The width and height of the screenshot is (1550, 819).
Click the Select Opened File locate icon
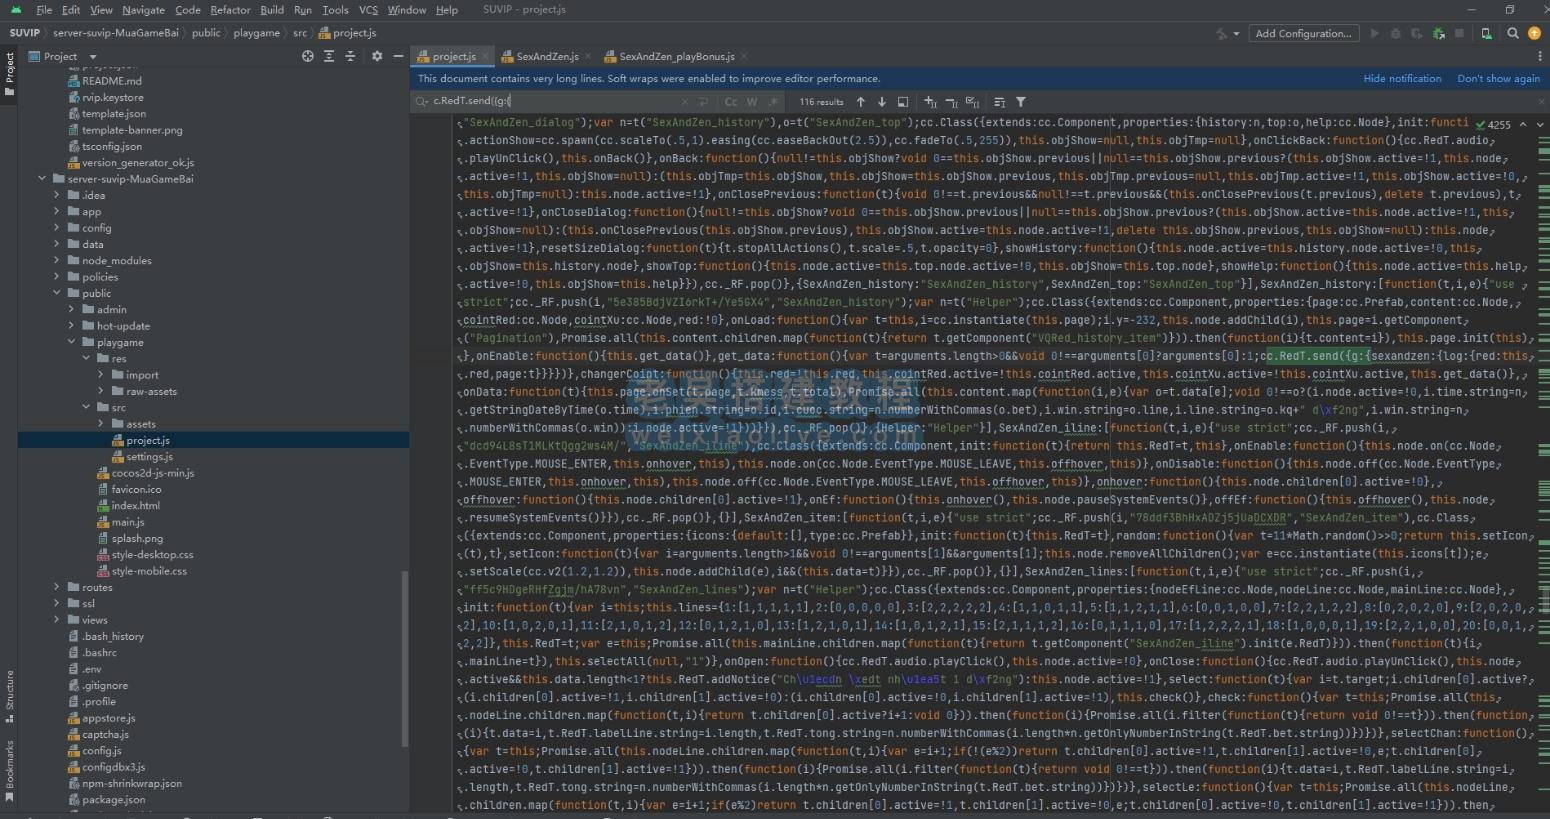(307, 57)
